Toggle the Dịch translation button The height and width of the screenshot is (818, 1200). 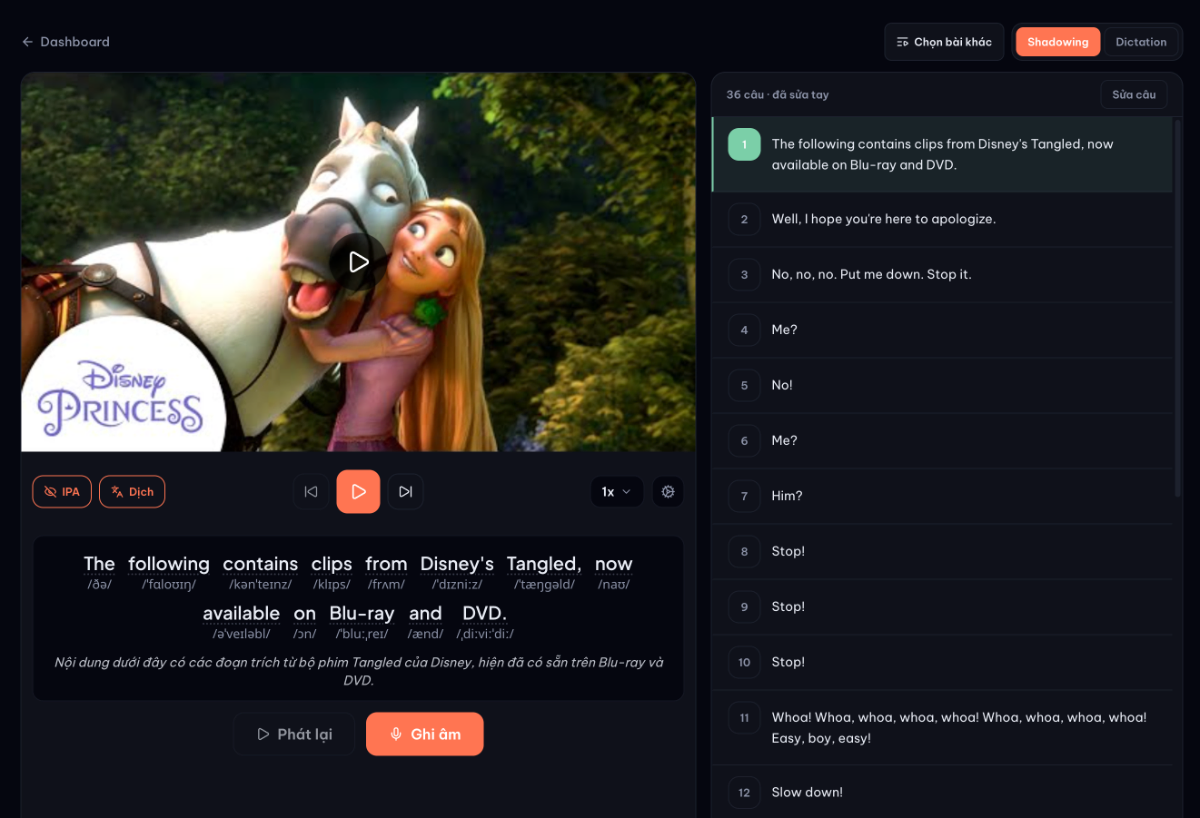(x=132, y=492)
